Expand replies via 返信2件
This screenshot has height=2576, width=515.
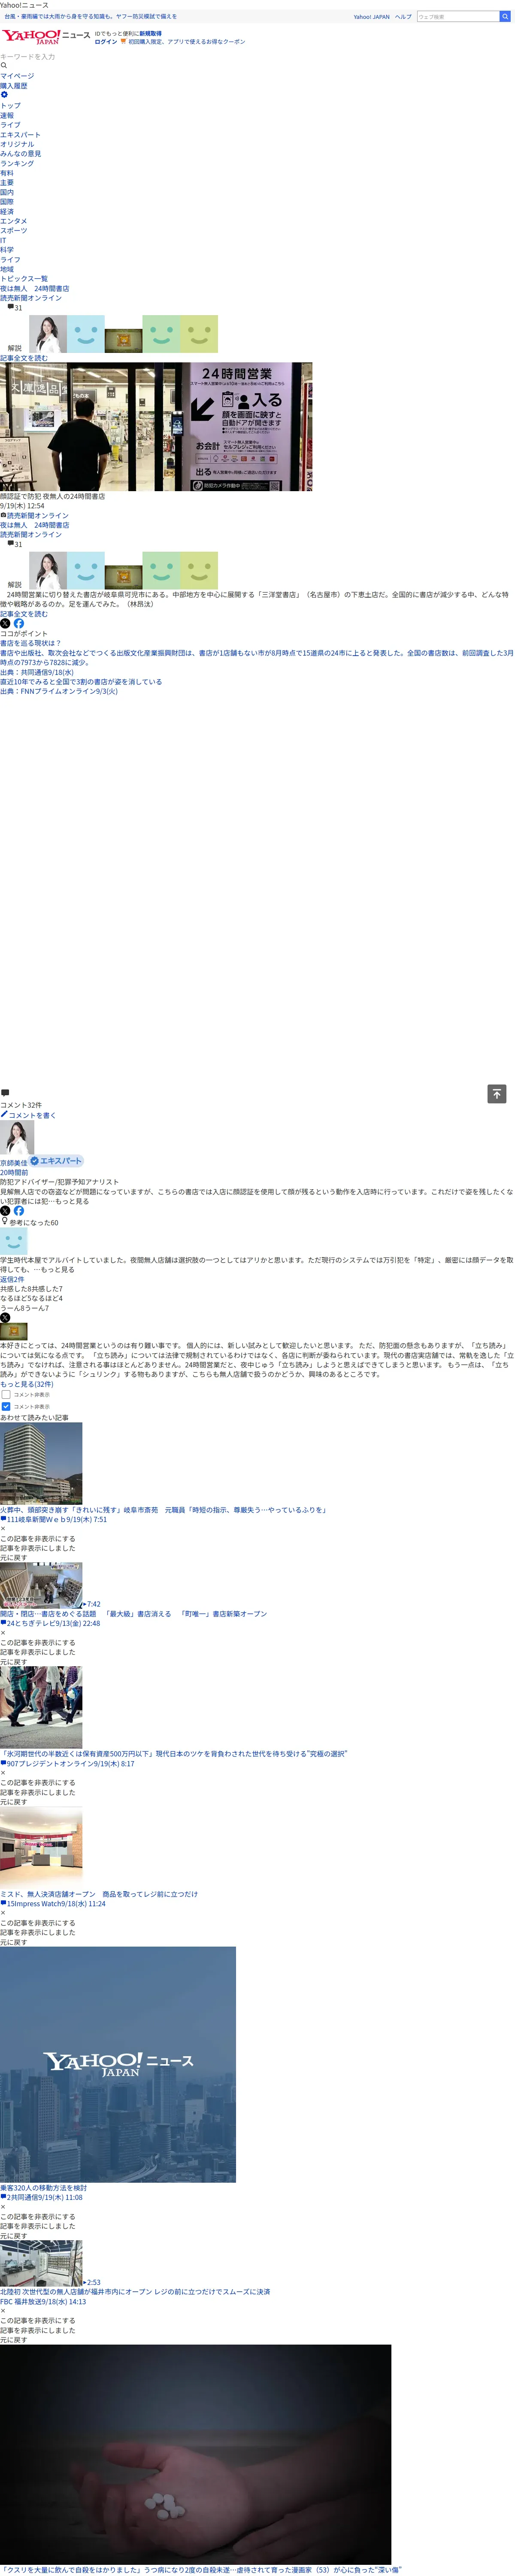click(x=12, y=1279)
